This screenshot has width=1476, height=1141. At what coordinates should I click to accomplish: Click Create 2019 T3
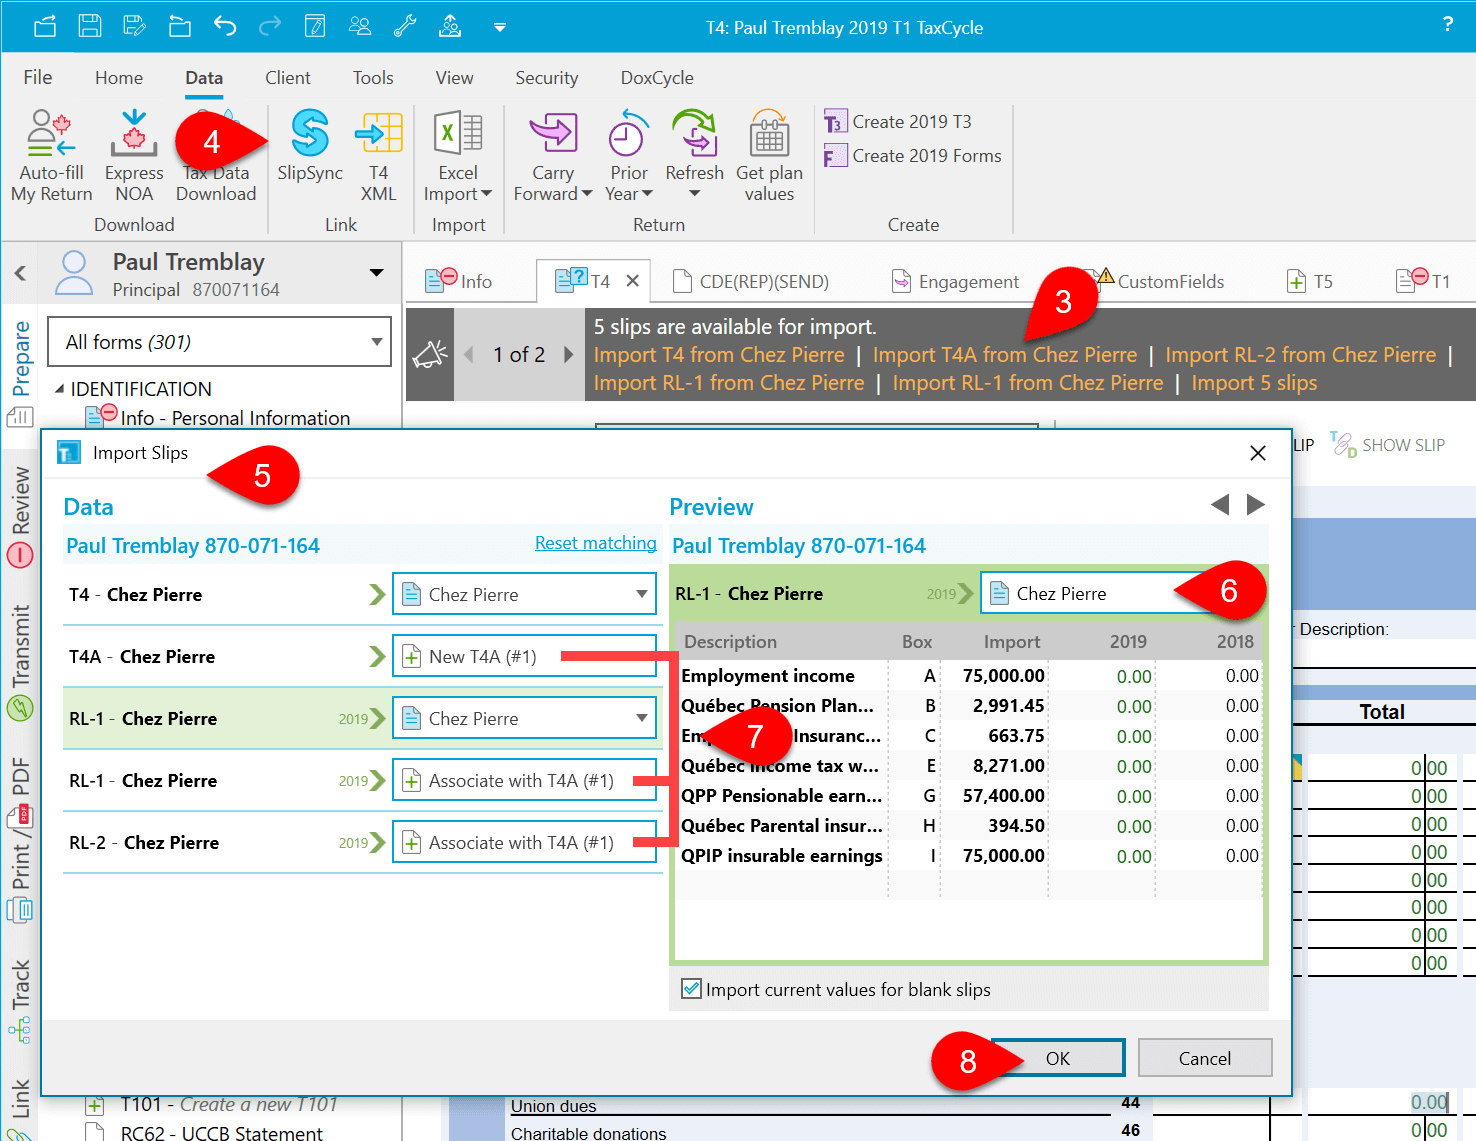[897, 122]
